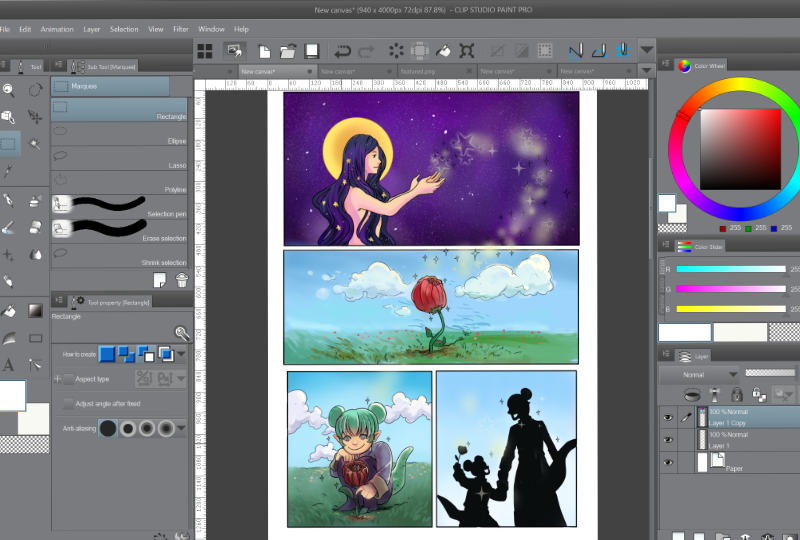Select the Airbrush tool
The width and height of the screenshot is (800, 540).
pyautogui.click(x=35, y=201)
